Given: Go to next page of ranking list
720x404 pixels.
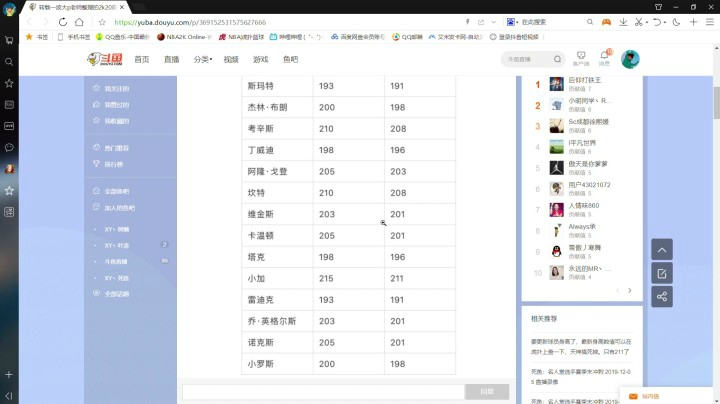Looking at the screenshot, I should tap(630, 290).
